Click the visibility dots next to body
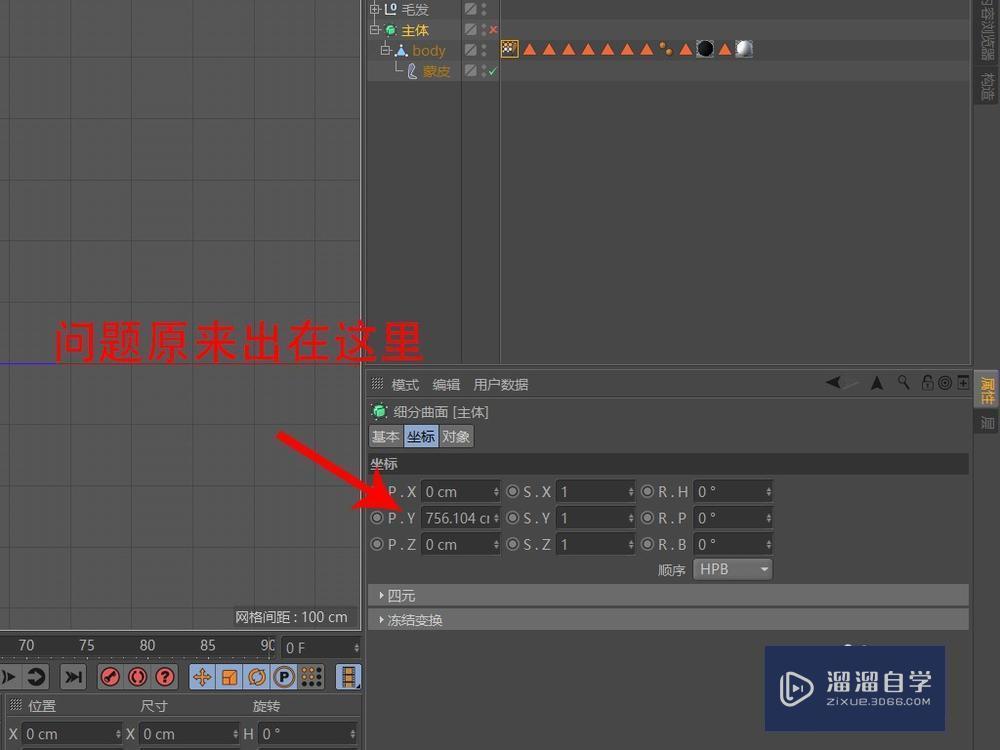 pos(483,50)
